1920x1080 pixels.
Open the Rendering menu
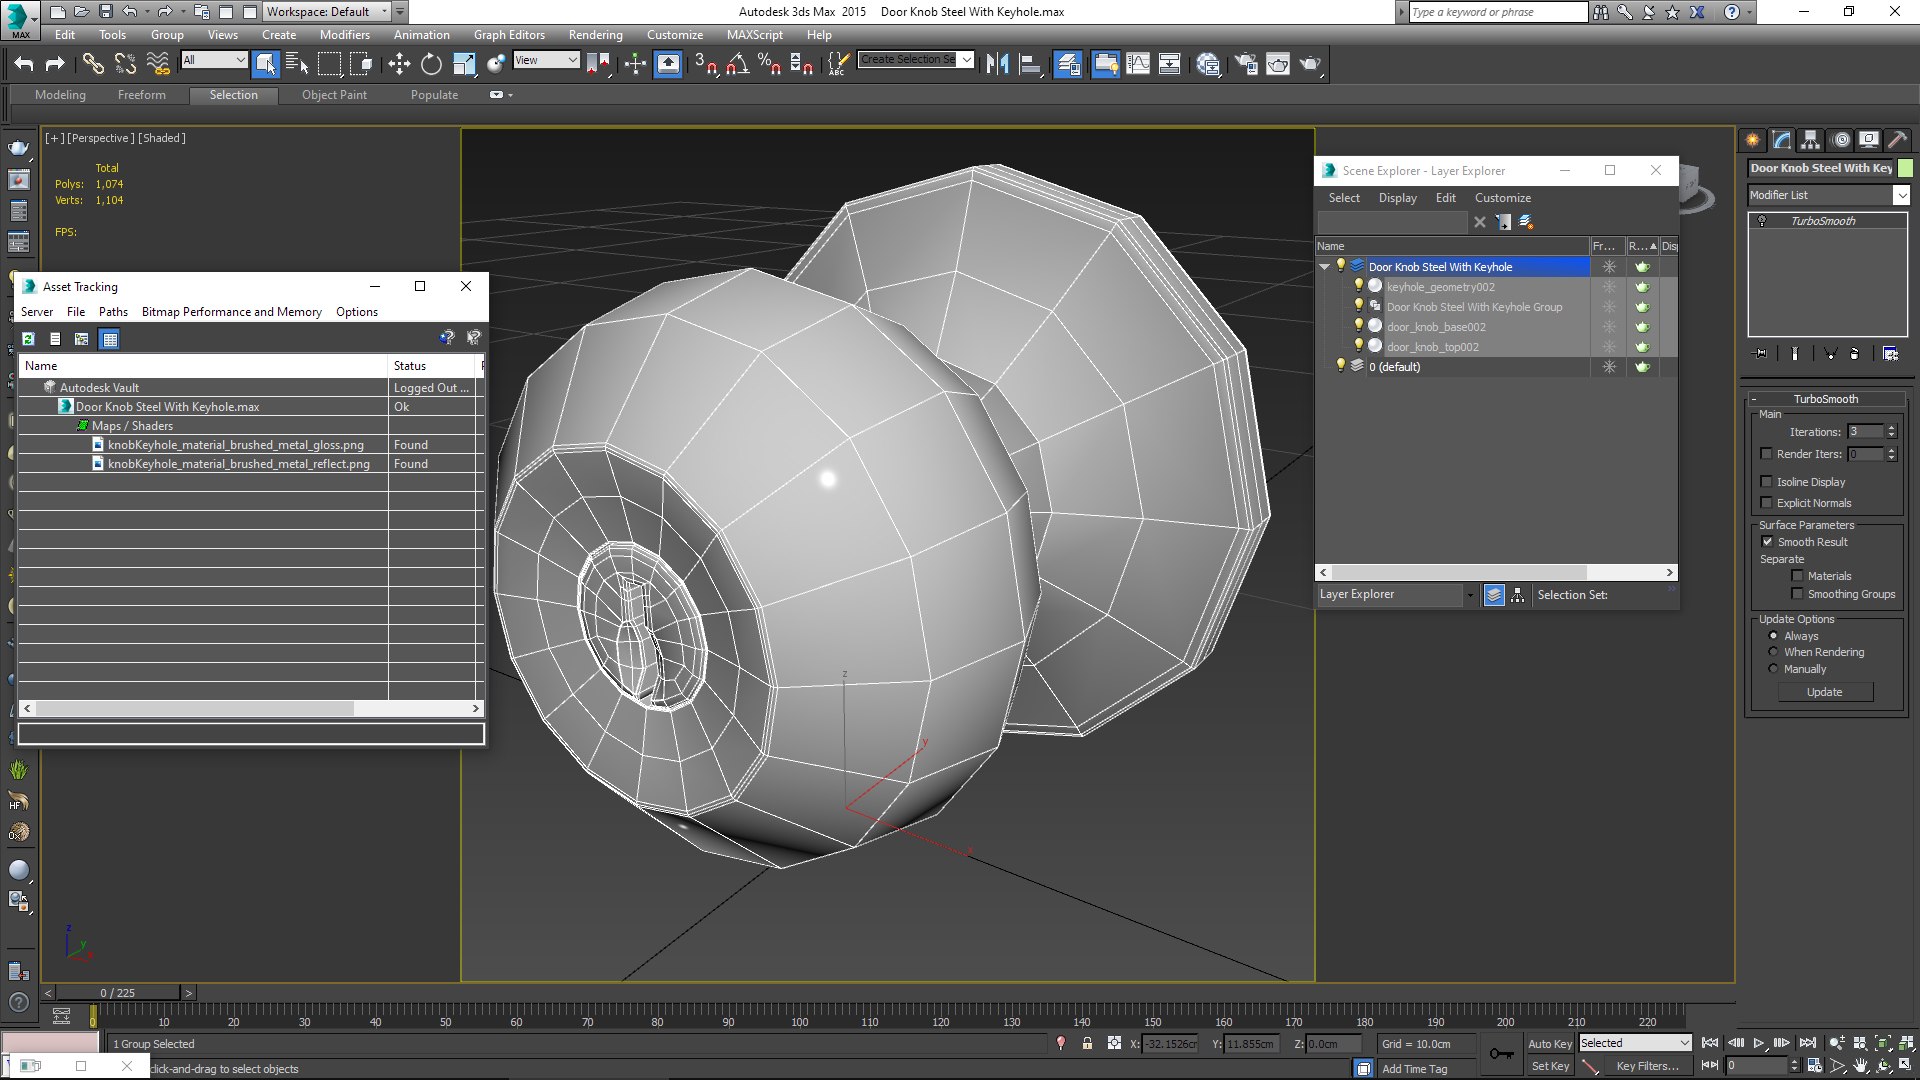595,35
